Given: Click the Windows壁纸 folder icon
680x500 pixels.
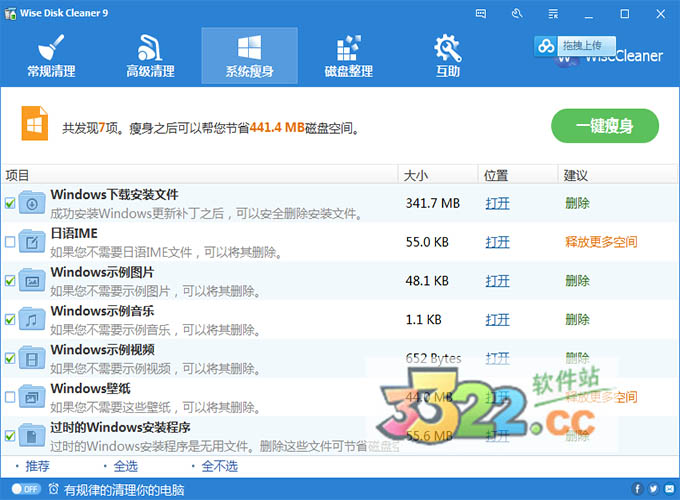Looking at the screenshot, I should (32, 396).
